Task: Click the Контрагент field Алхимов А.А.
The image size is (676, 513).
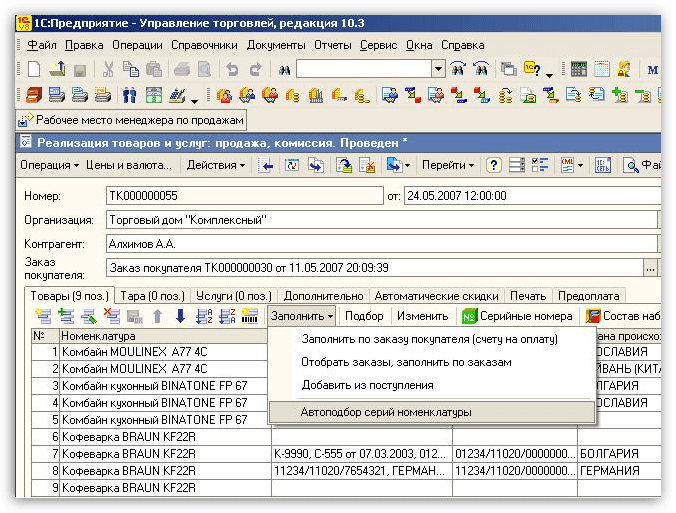Action: click(x=382, y=244)
